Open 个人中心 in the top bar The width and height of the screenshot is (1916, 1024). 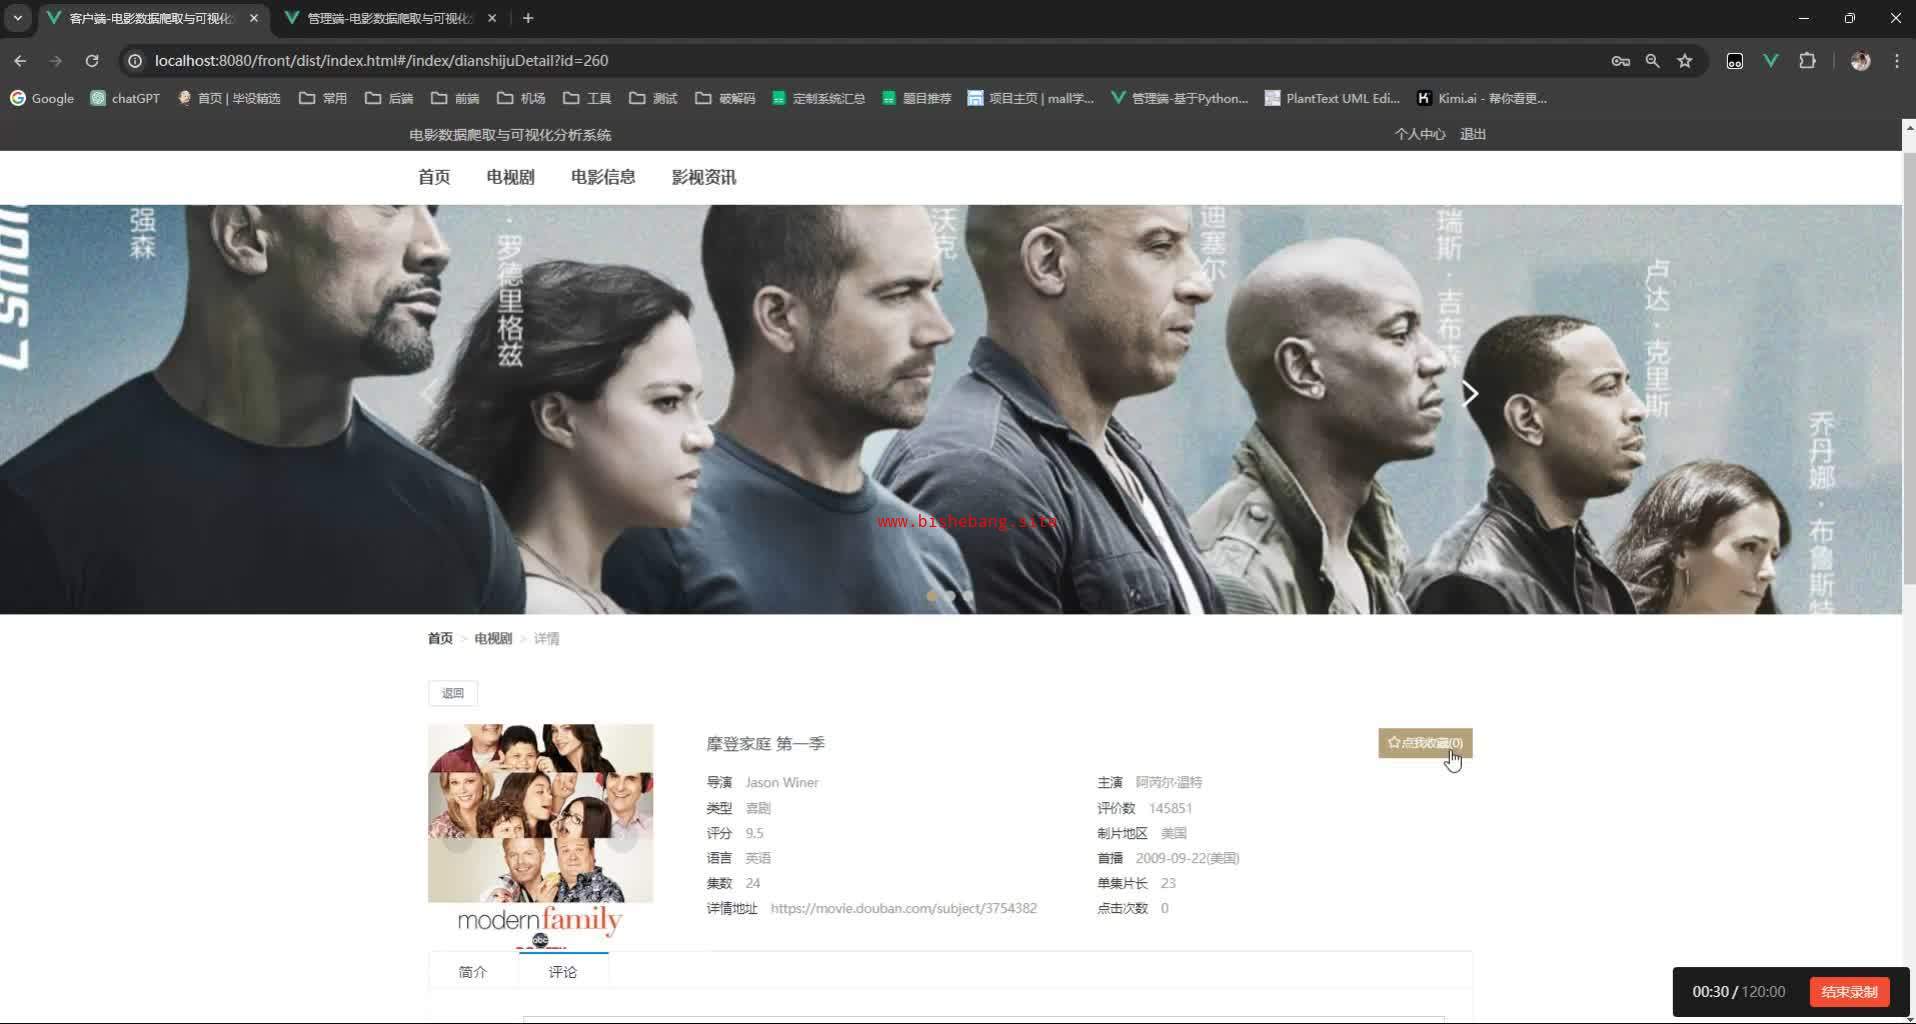point(1420,134)
